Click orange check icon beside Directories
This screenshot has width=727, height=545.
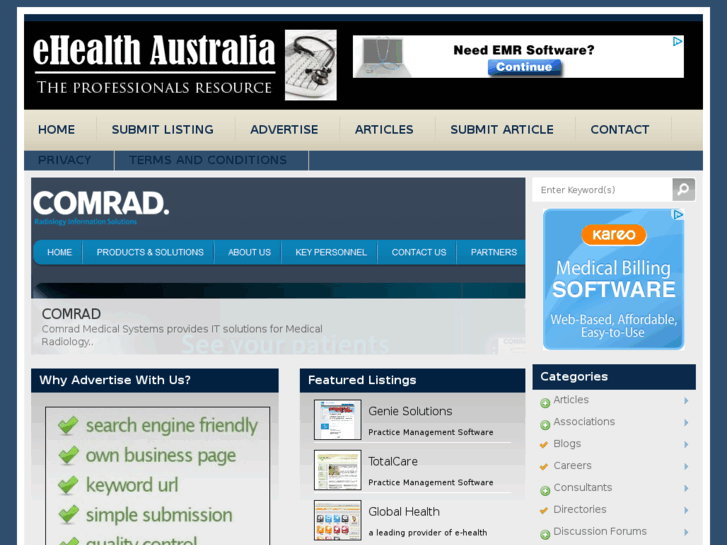click(544, 511)
